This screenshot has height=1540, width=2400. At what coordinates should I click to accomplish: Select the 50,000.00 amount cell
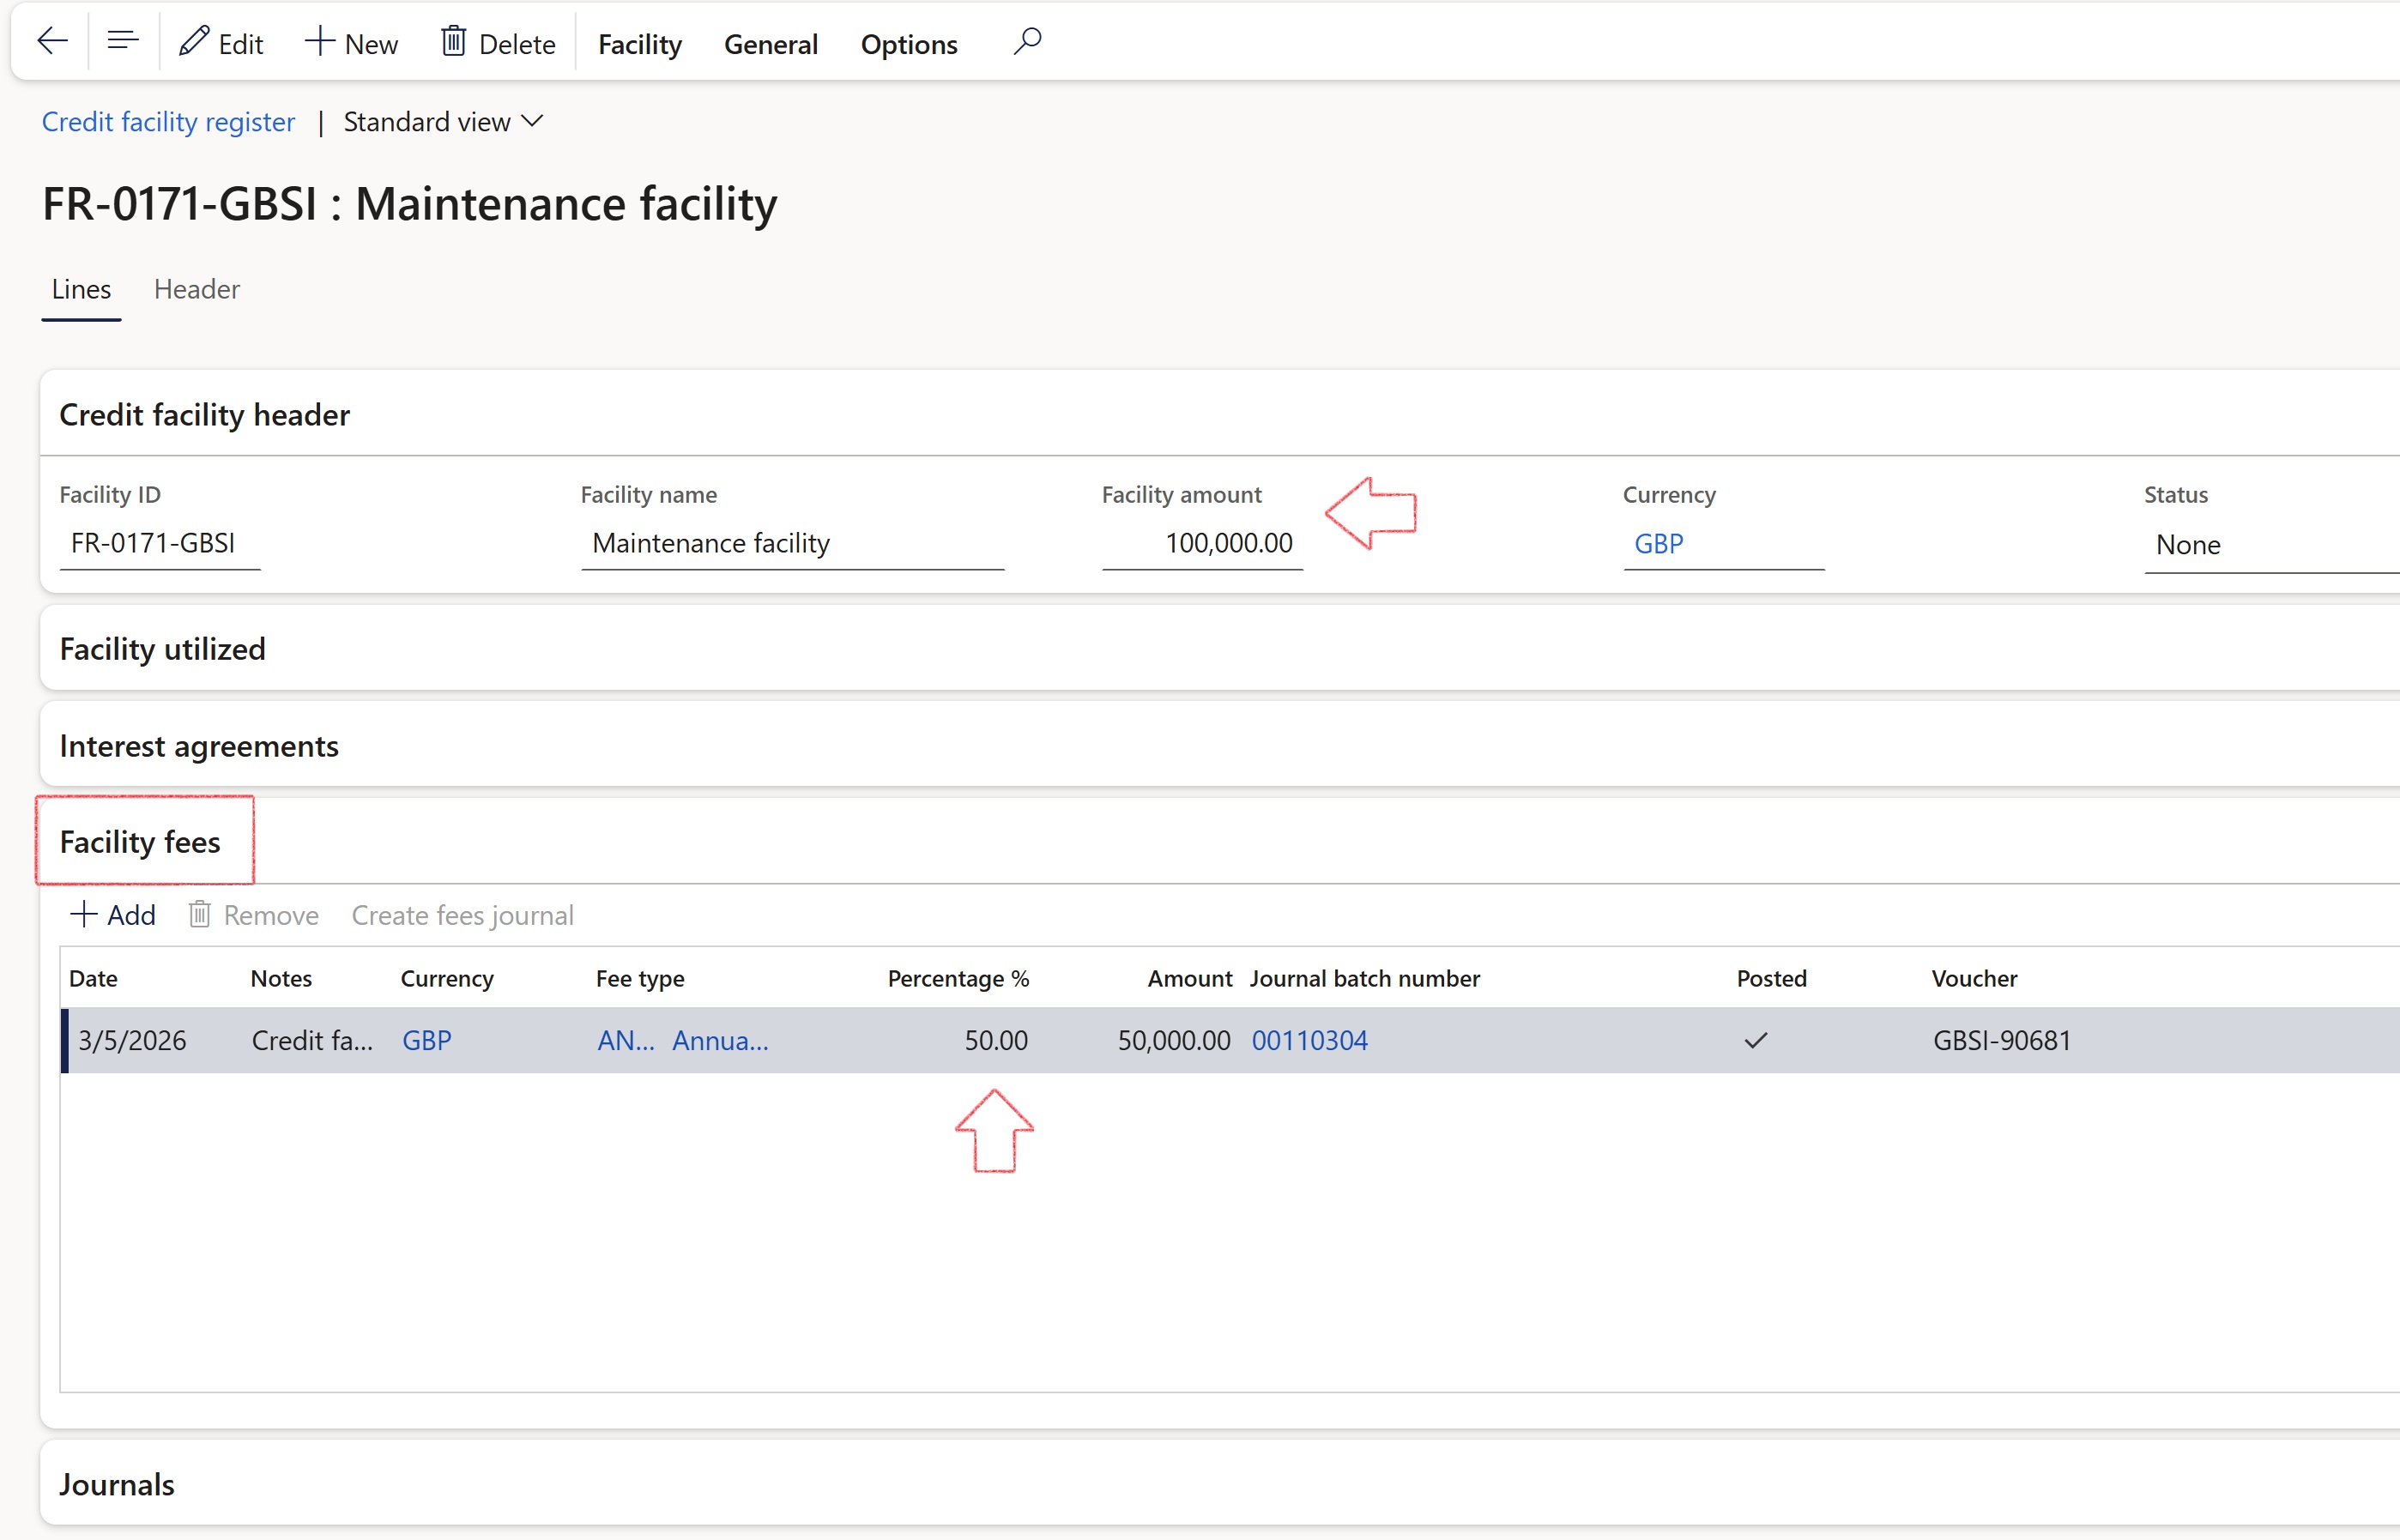point(1174,1040)
